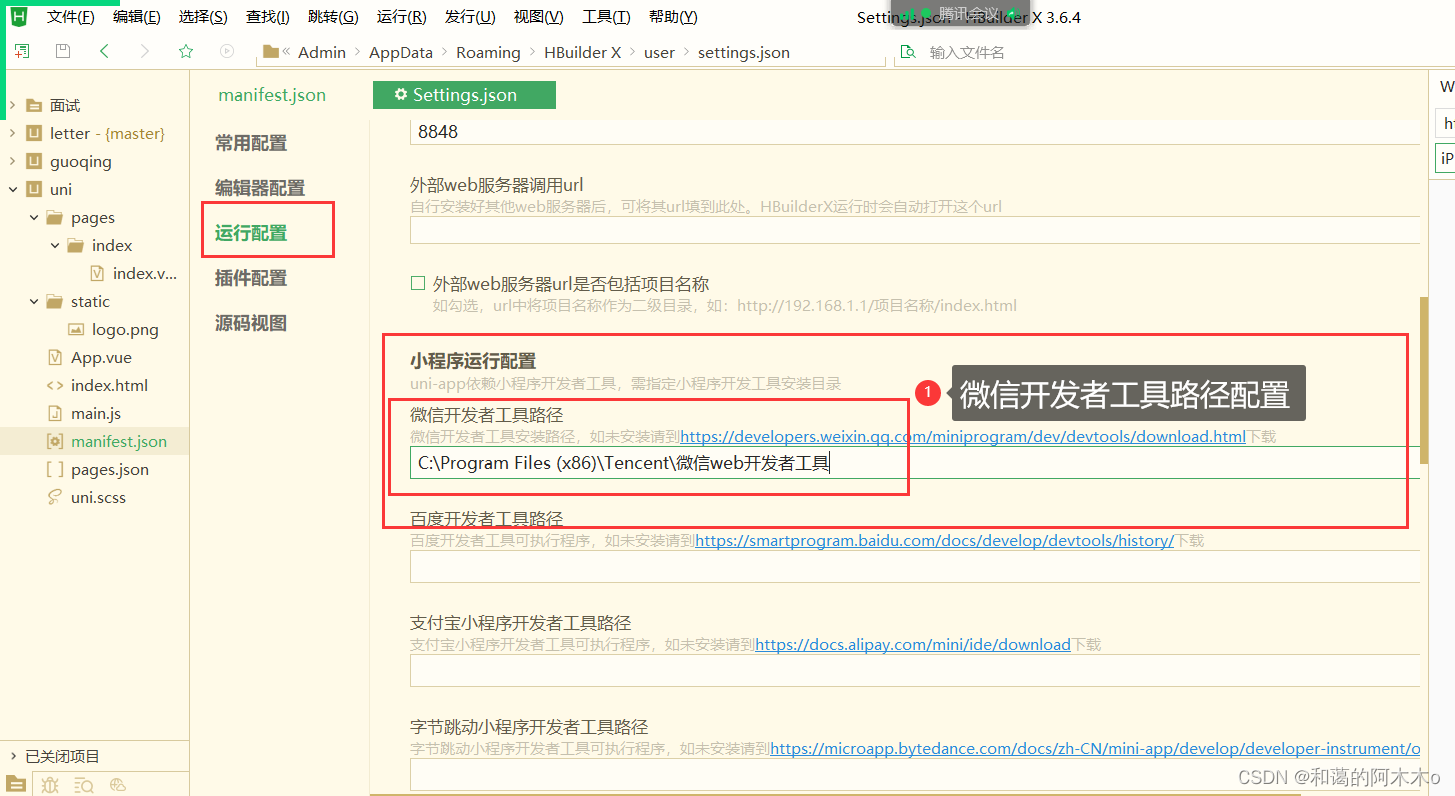Viewport: 1455px width, 796px height.
Task: Expand the letter project node
Action: pos(13,133)
